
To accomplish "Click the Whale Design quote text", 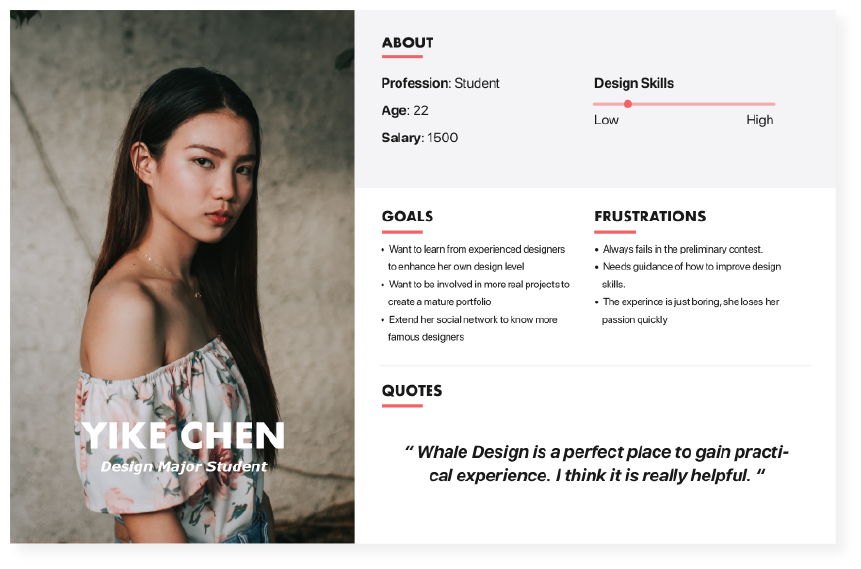I will pyautogui.click(x=596, y=464).
